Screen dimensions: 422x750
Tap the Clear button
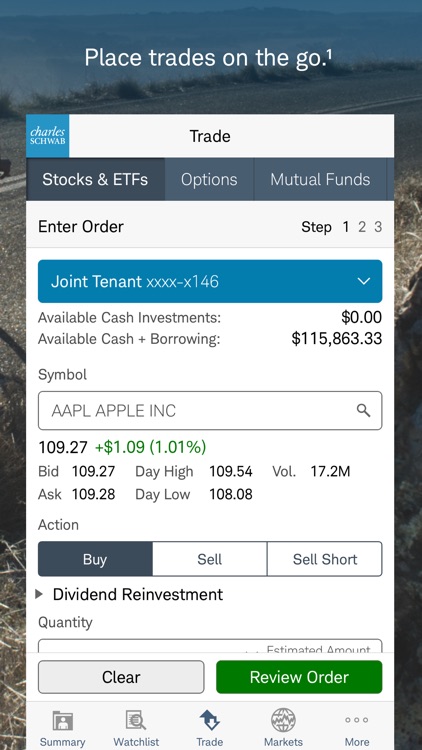[x=121, y=677]
